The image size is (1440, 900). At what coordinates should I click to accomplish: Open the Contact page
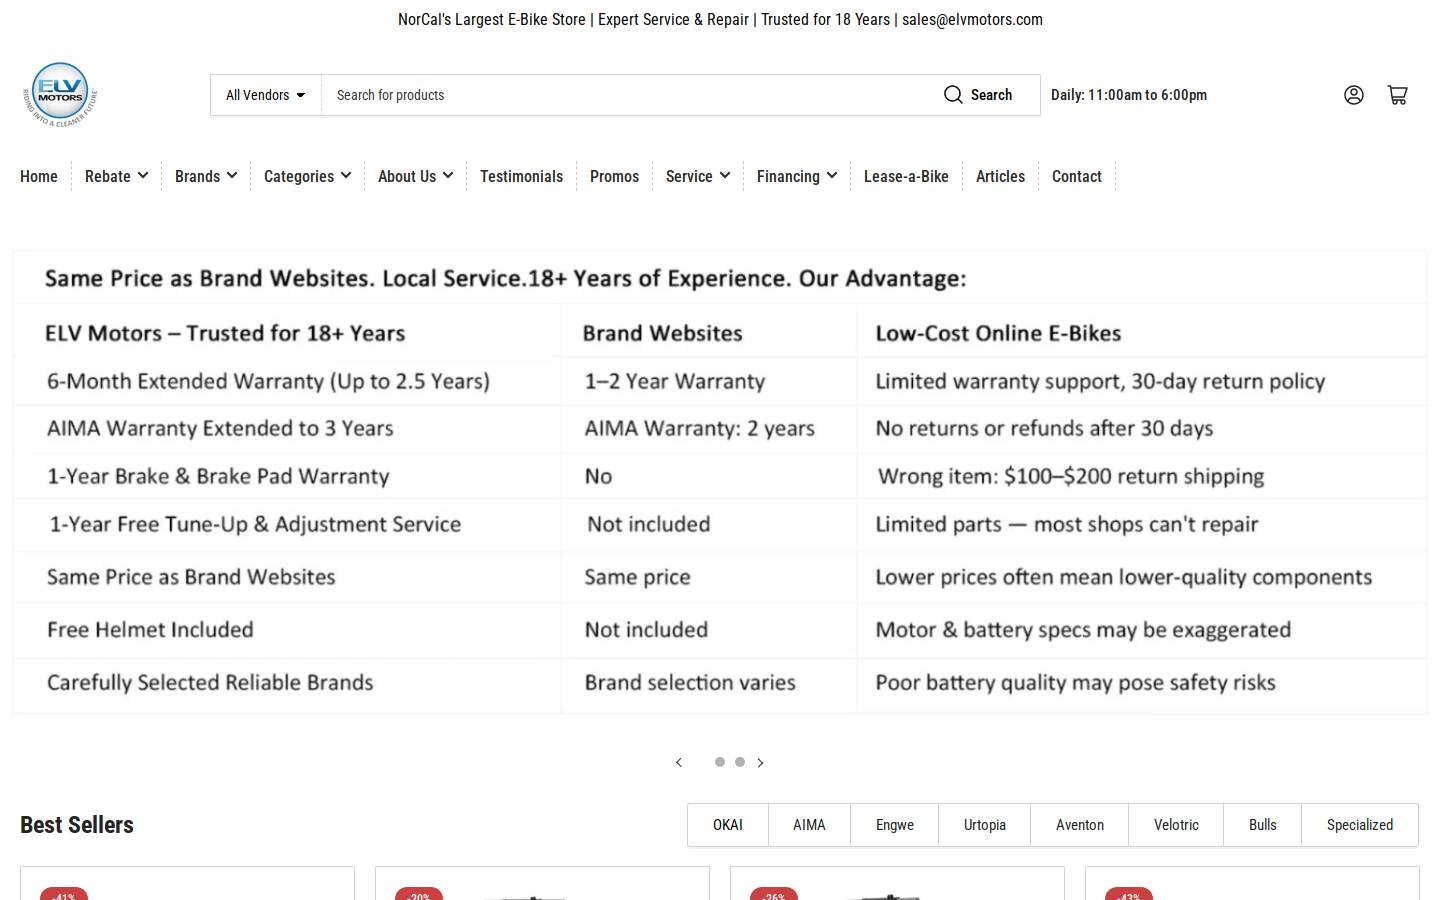(1076, 176)
